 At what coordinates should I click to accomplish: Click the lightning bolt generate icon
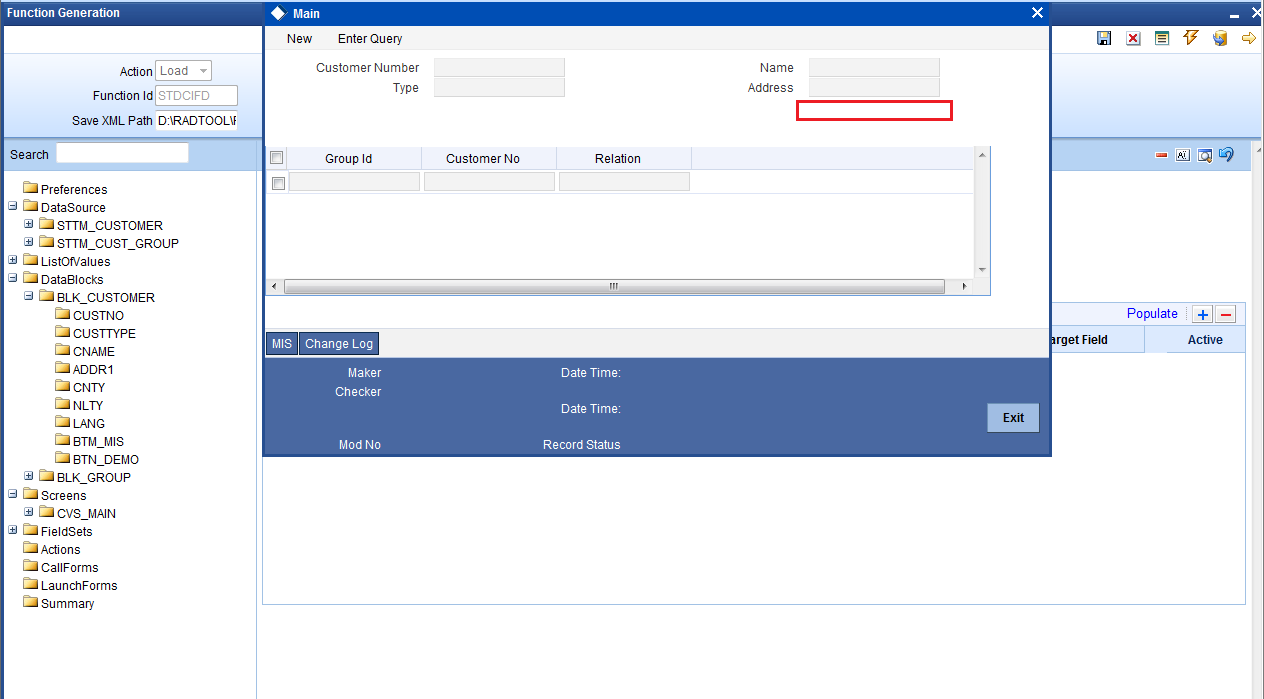coord(1191,38)
